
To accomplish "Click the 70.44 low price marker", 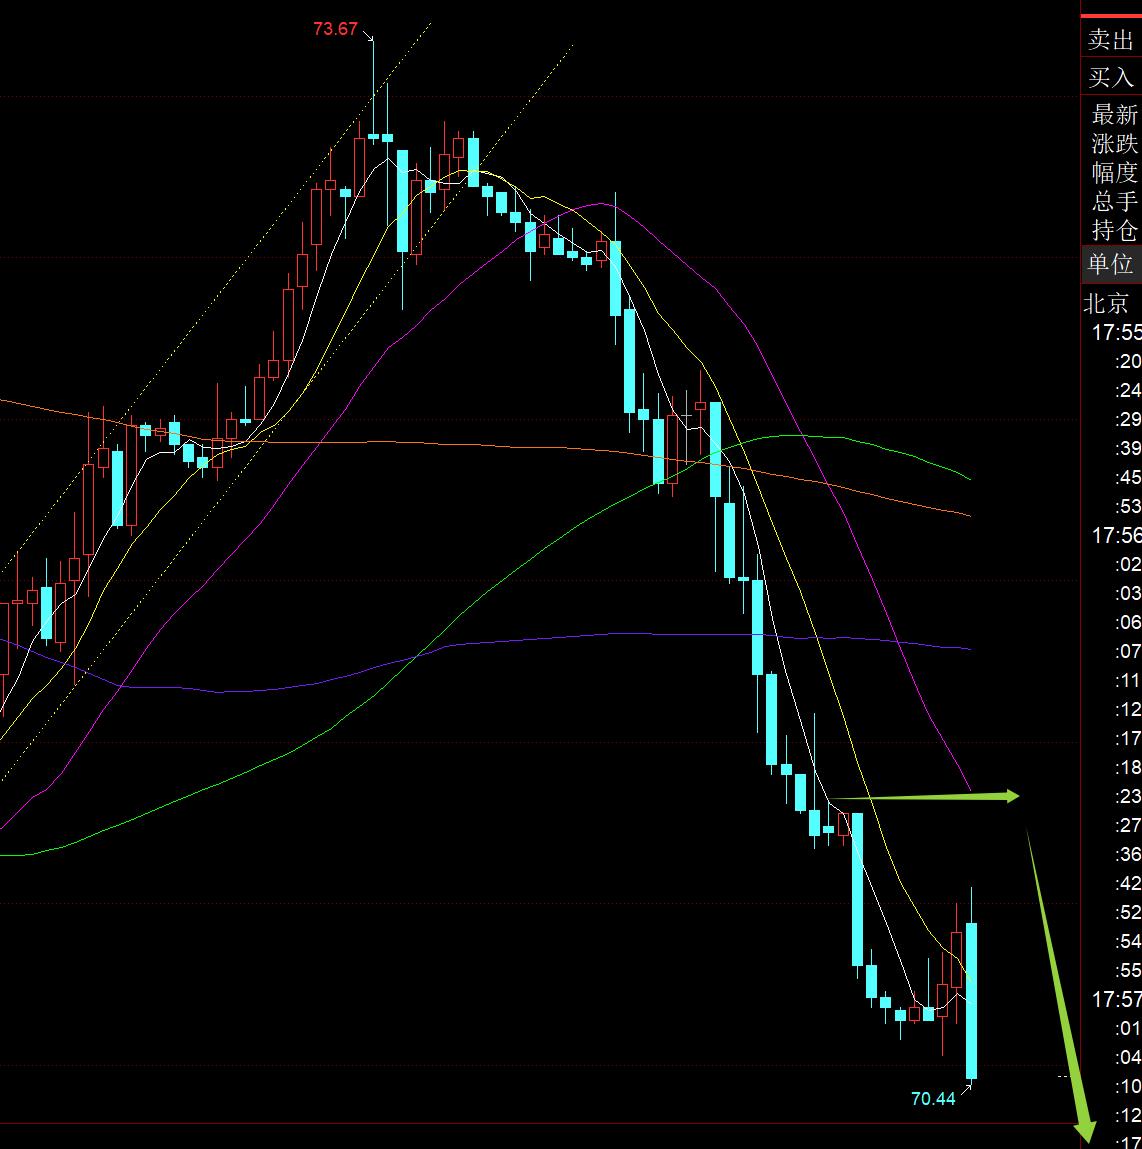I will (932, 1099).
